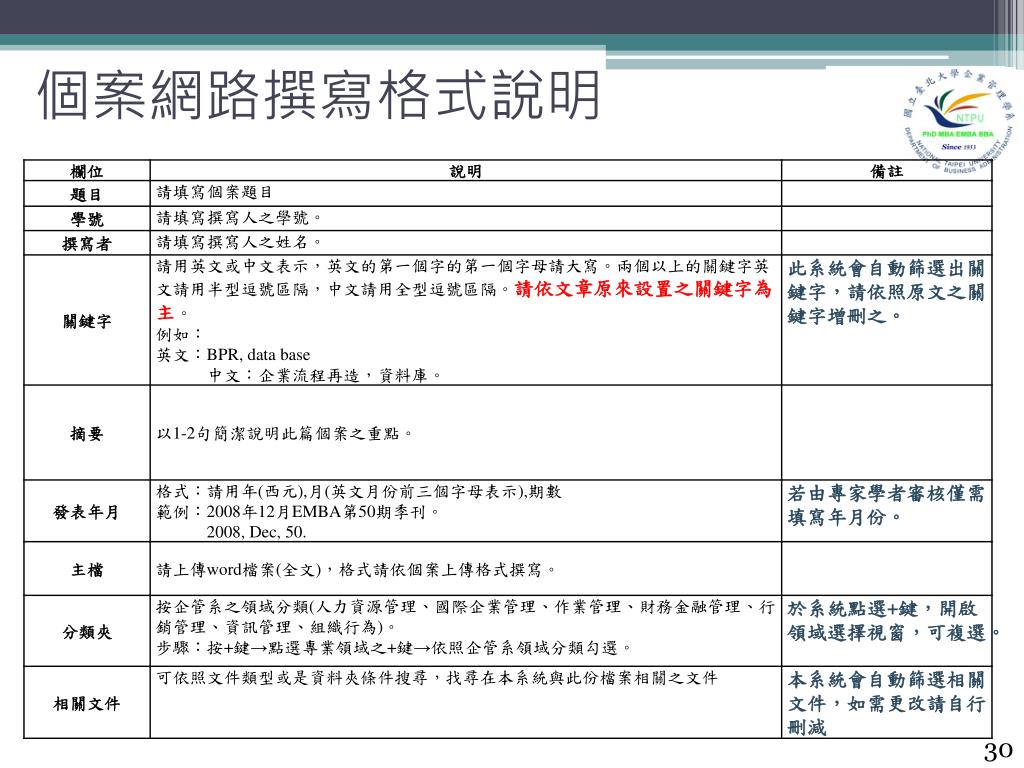1024x768 pixels.
Task: Click the 備註 column header
Action: (886, 171)
